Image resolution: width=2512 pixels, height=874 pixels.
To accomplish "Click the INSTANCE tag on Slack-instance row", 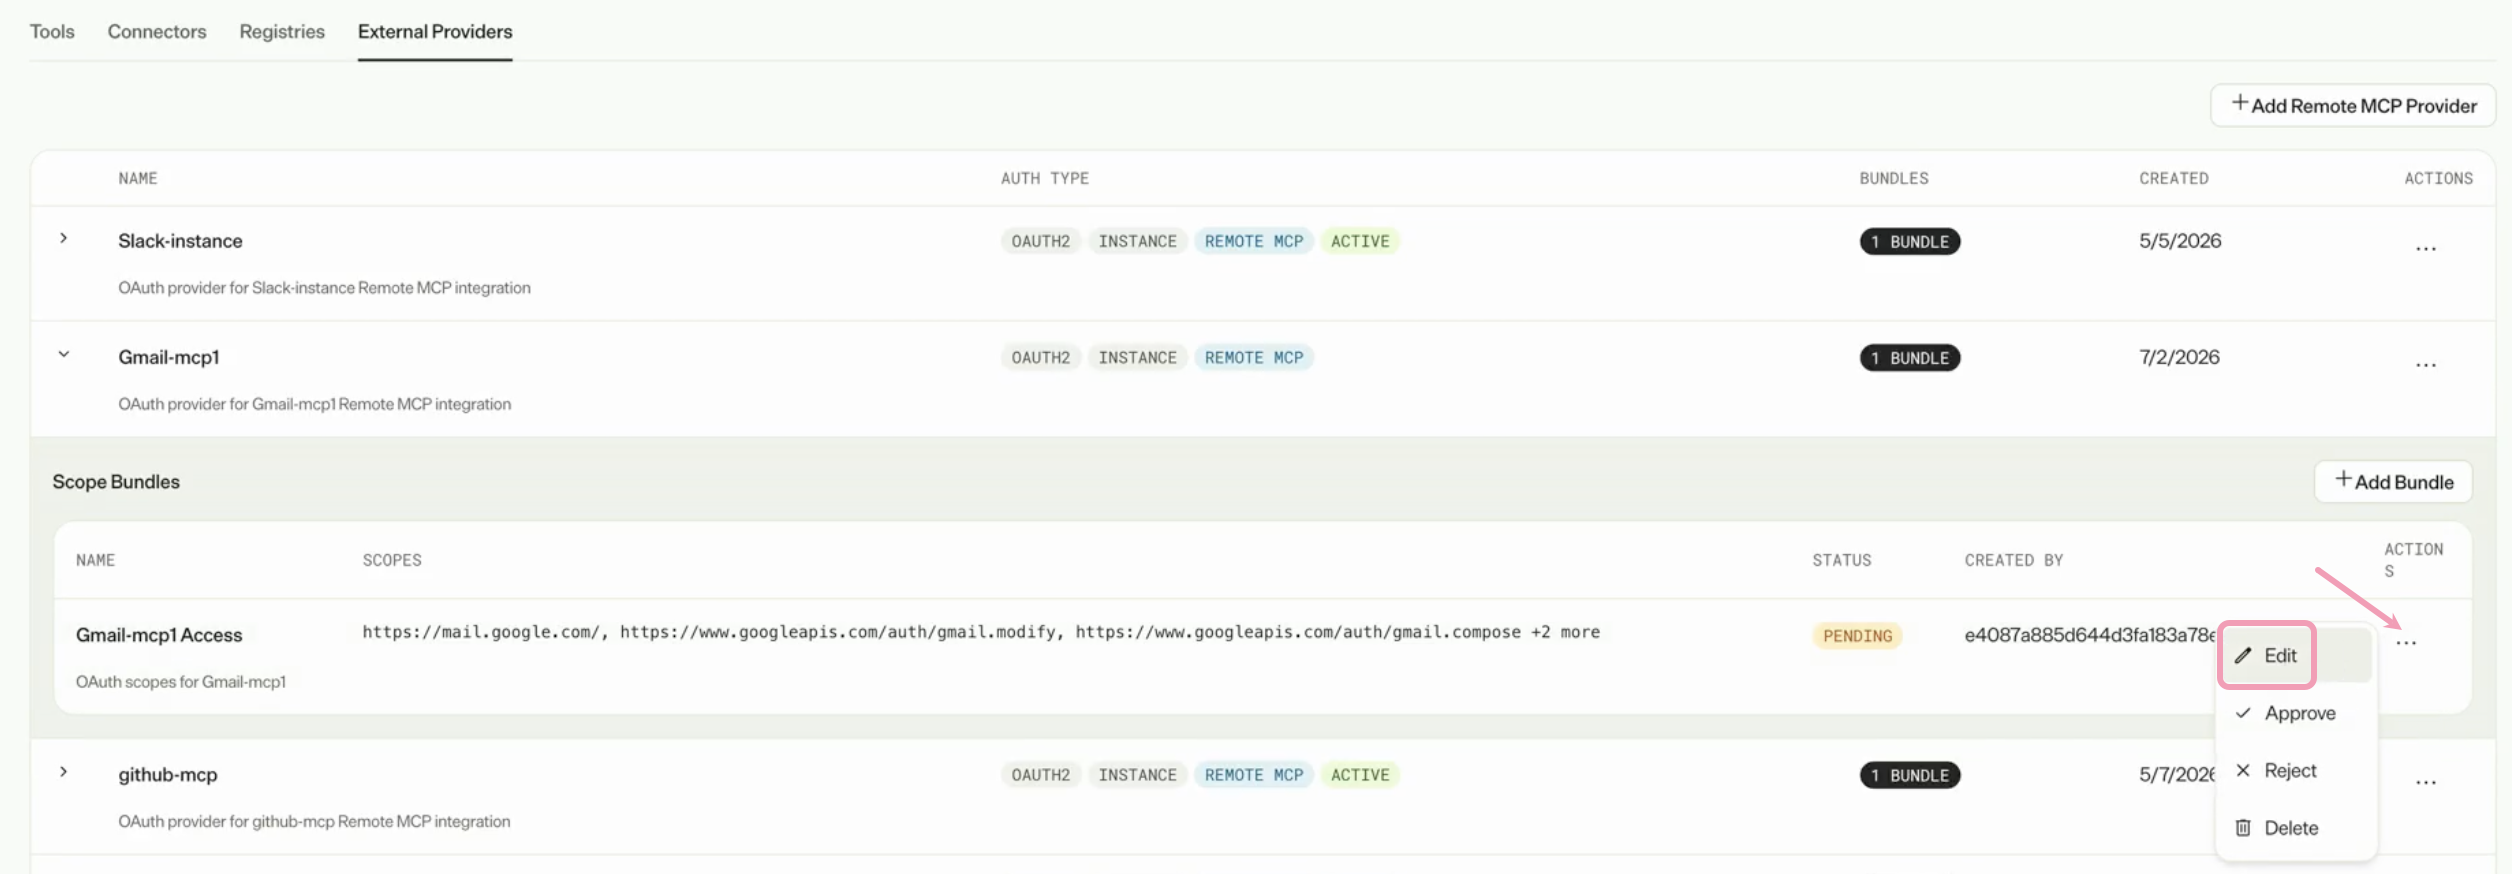I will (1137, 241).
